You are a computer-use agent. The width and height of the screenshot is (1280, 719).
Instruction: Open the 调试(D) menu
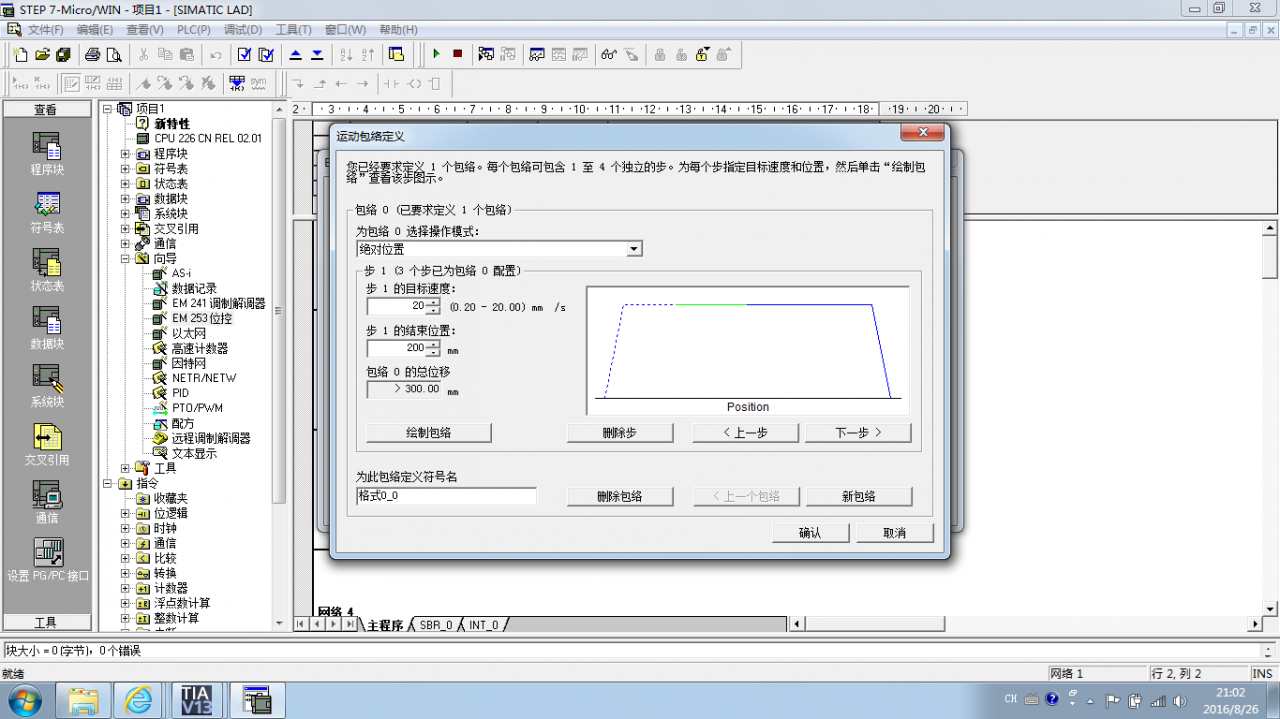click(x=243, y=30)
